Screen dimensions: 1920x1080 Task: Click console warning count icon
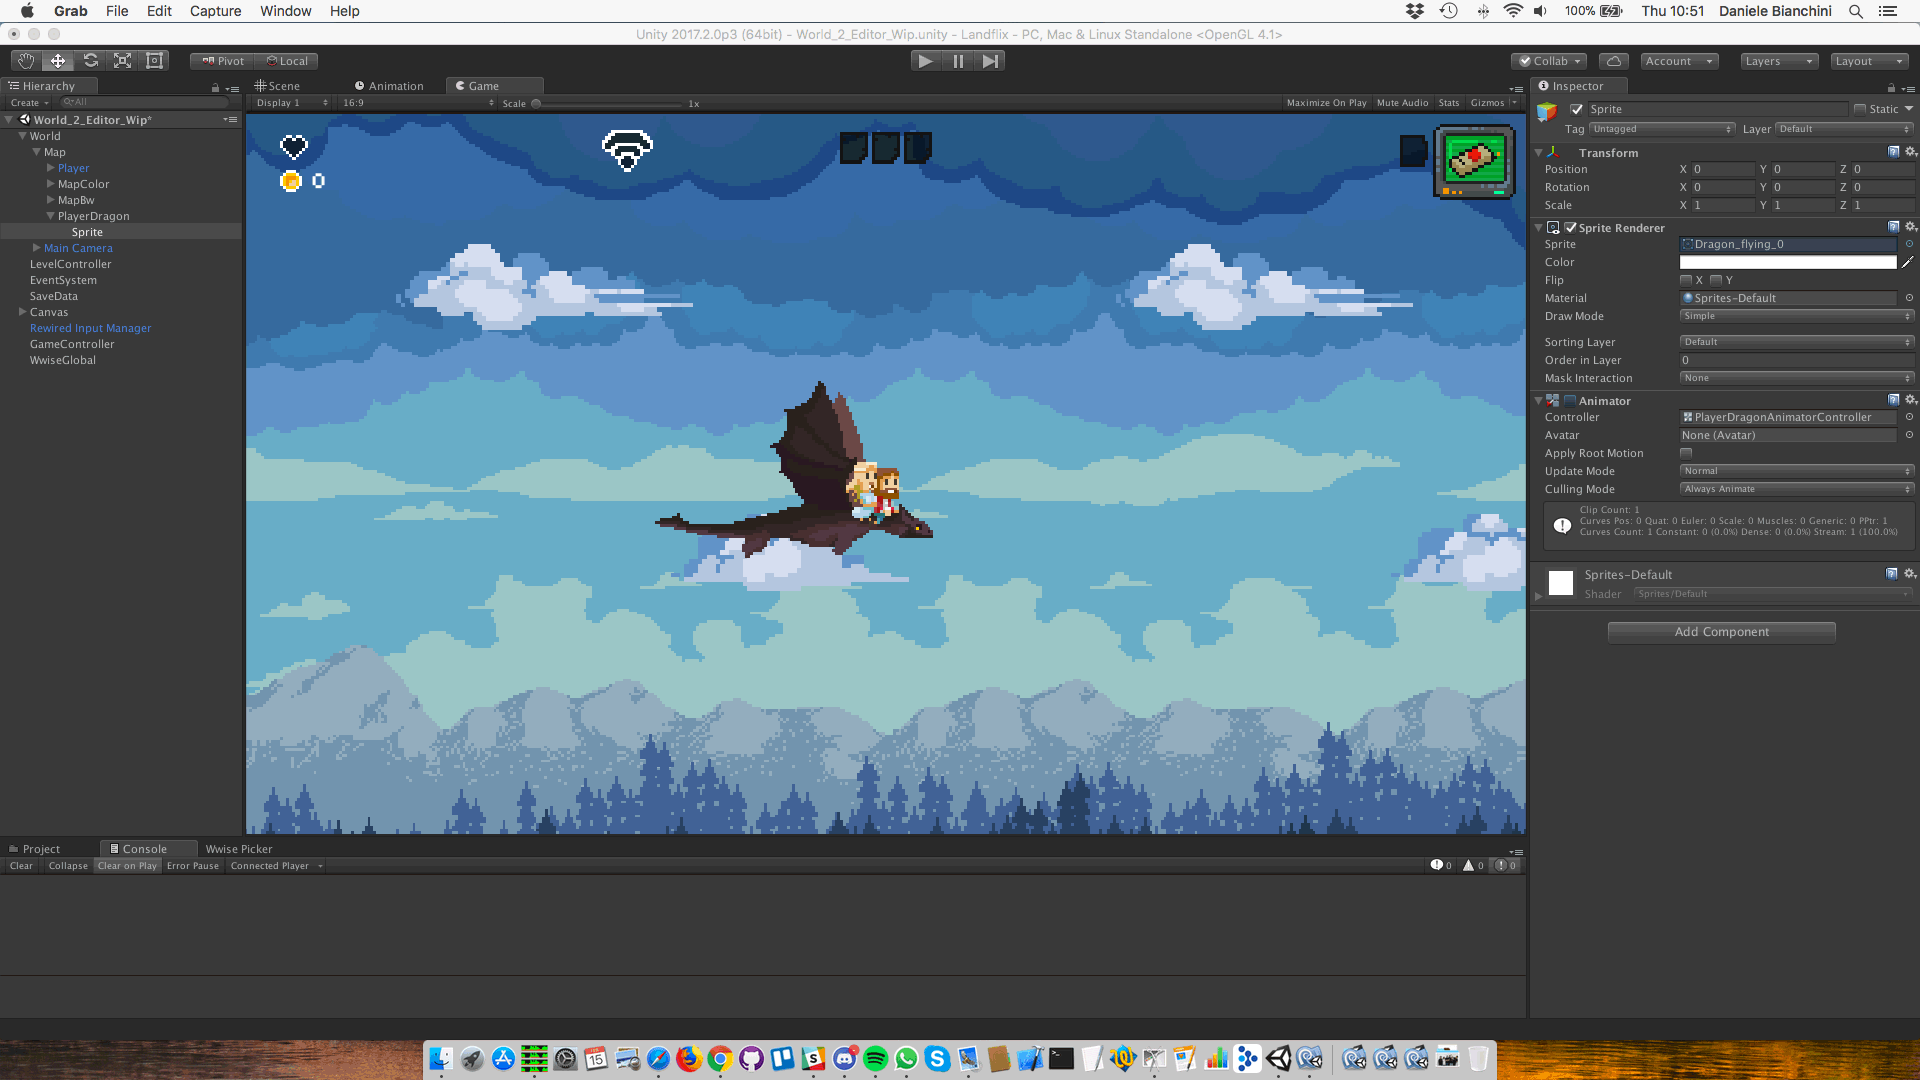(x=1474, y=866)
